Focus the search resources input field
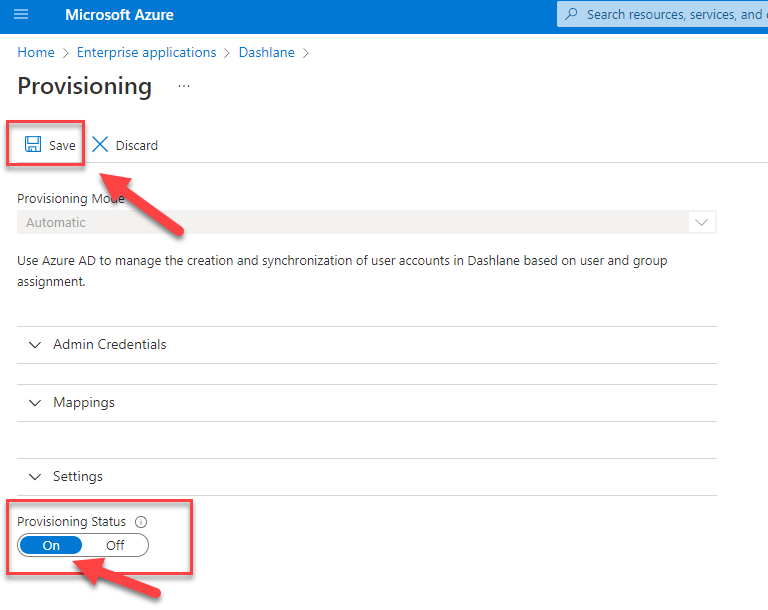768x610 pixels. click(x=672, y=15)
